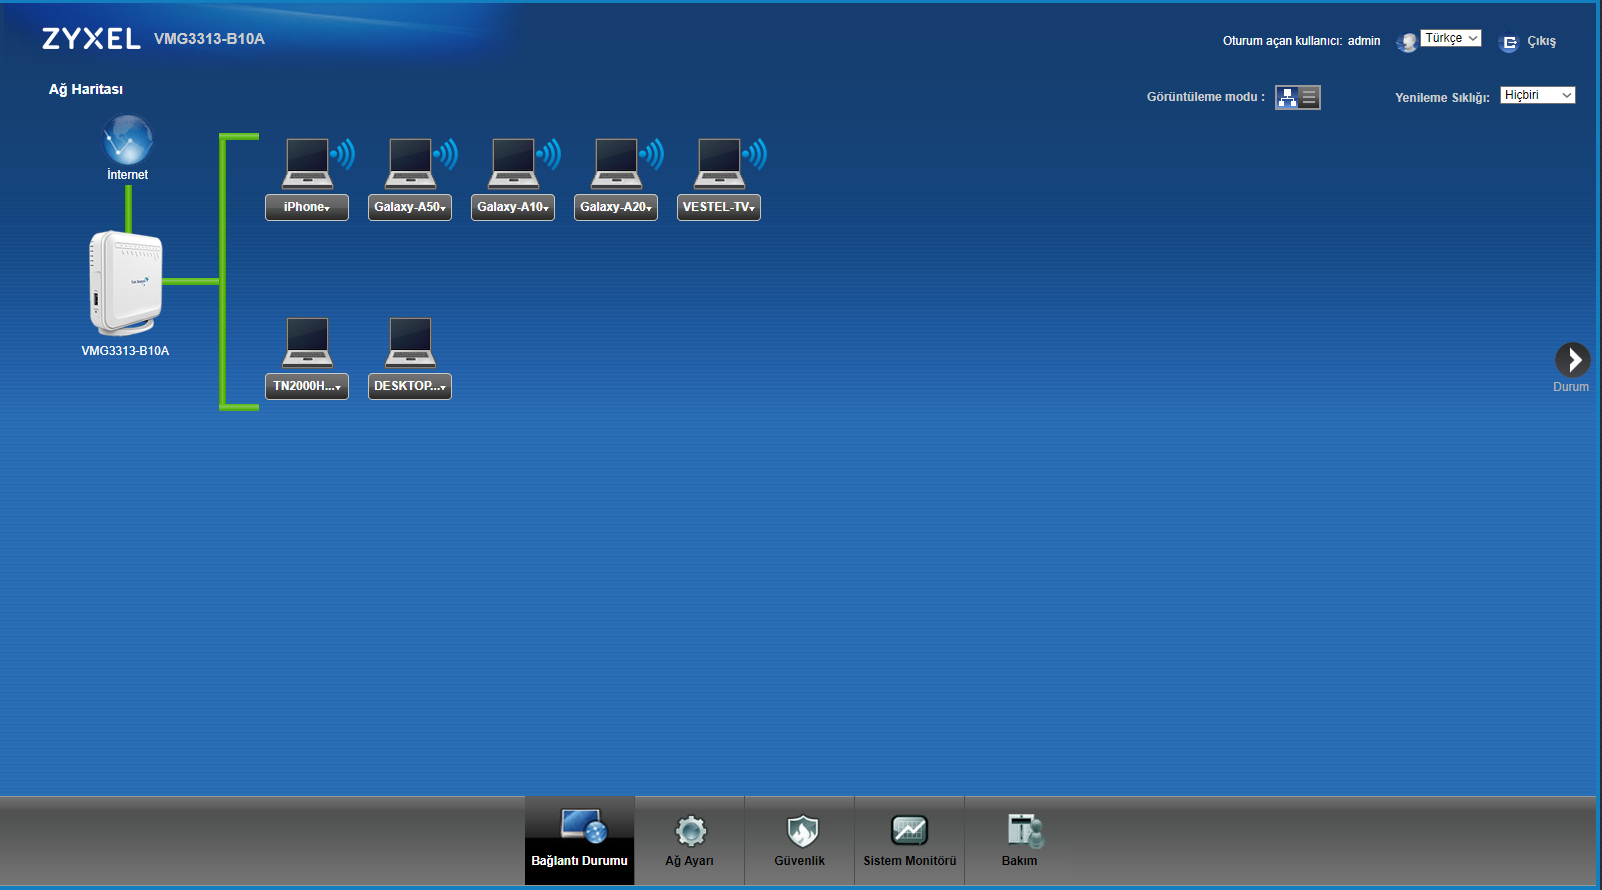Viewport: 1602px width, 890px height.
Task: Open the VESTEL-TV device dropdown
Action: (x=719, y=207)
